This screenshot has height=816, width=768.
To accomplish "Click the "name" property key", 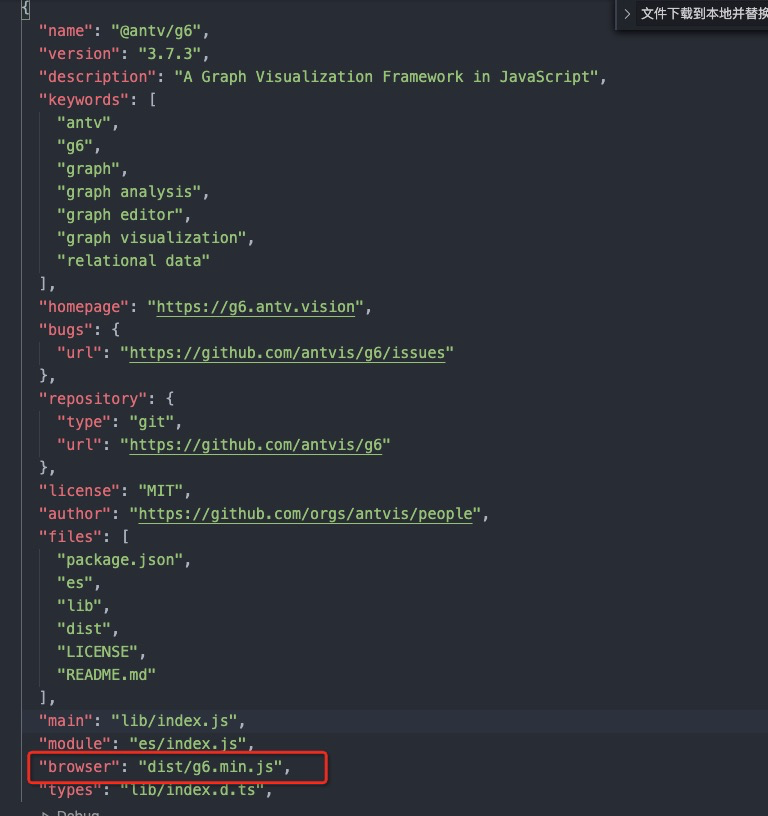I will coord(66,31).
